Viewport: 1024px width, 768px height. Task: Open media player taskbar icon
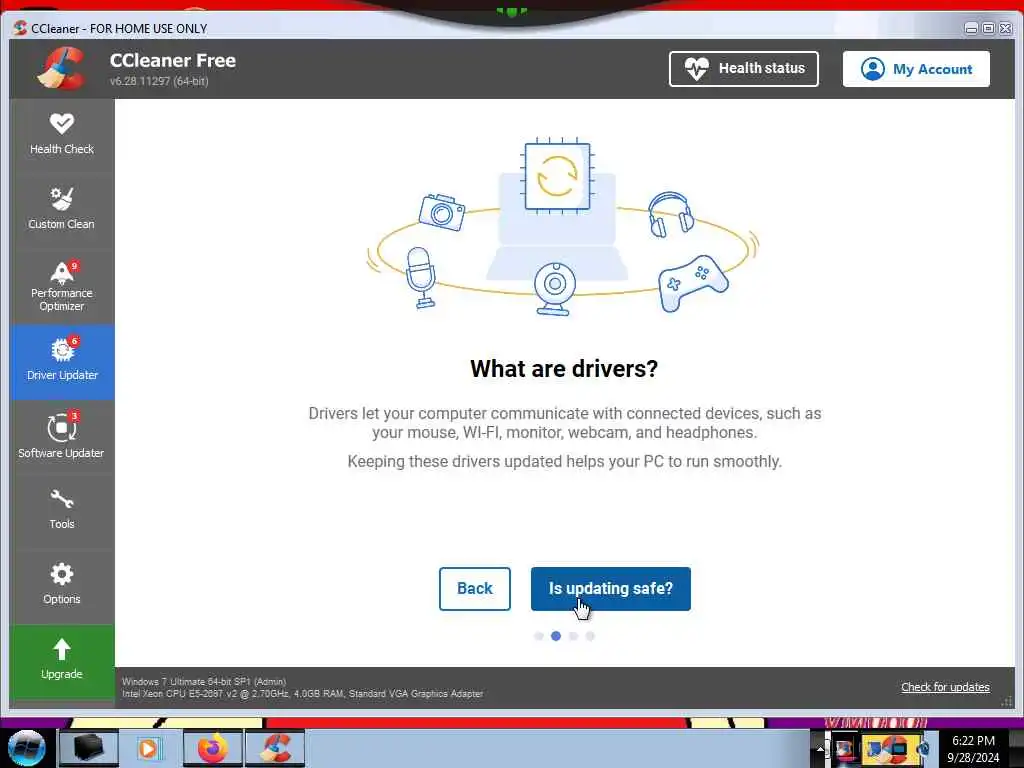pos(150,748)
